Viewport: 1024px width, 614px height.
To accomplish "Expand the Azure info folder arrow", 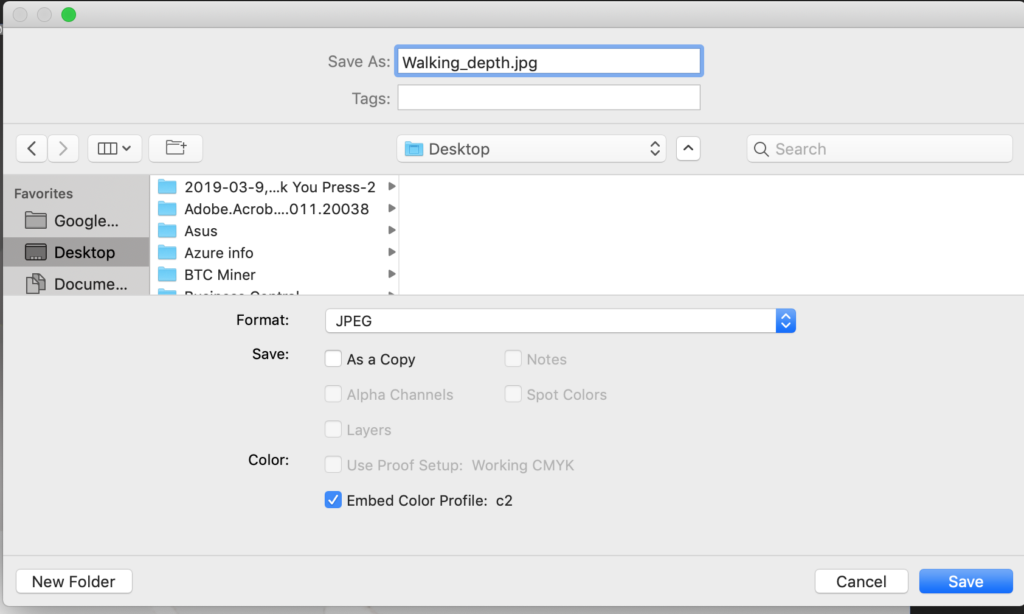I will 391,252.
